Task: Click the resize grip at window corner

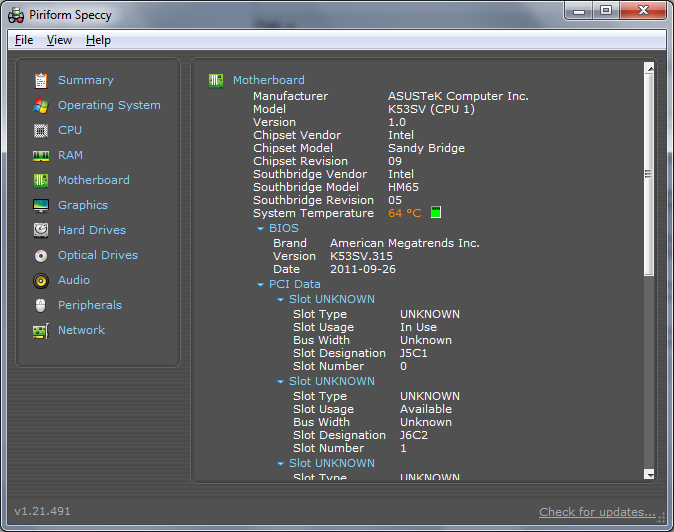Action: [x=661, y=519]
